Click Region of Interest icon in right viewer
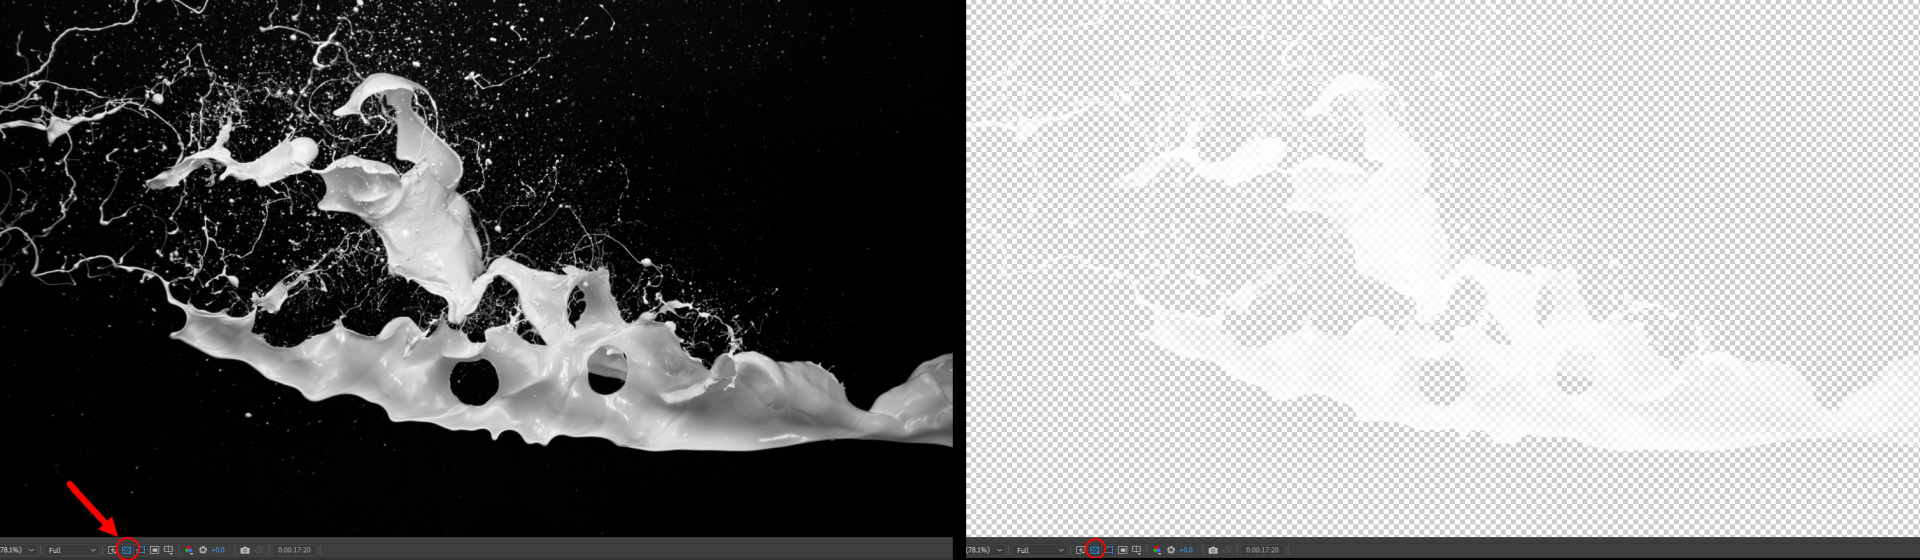 [1123, 550]
